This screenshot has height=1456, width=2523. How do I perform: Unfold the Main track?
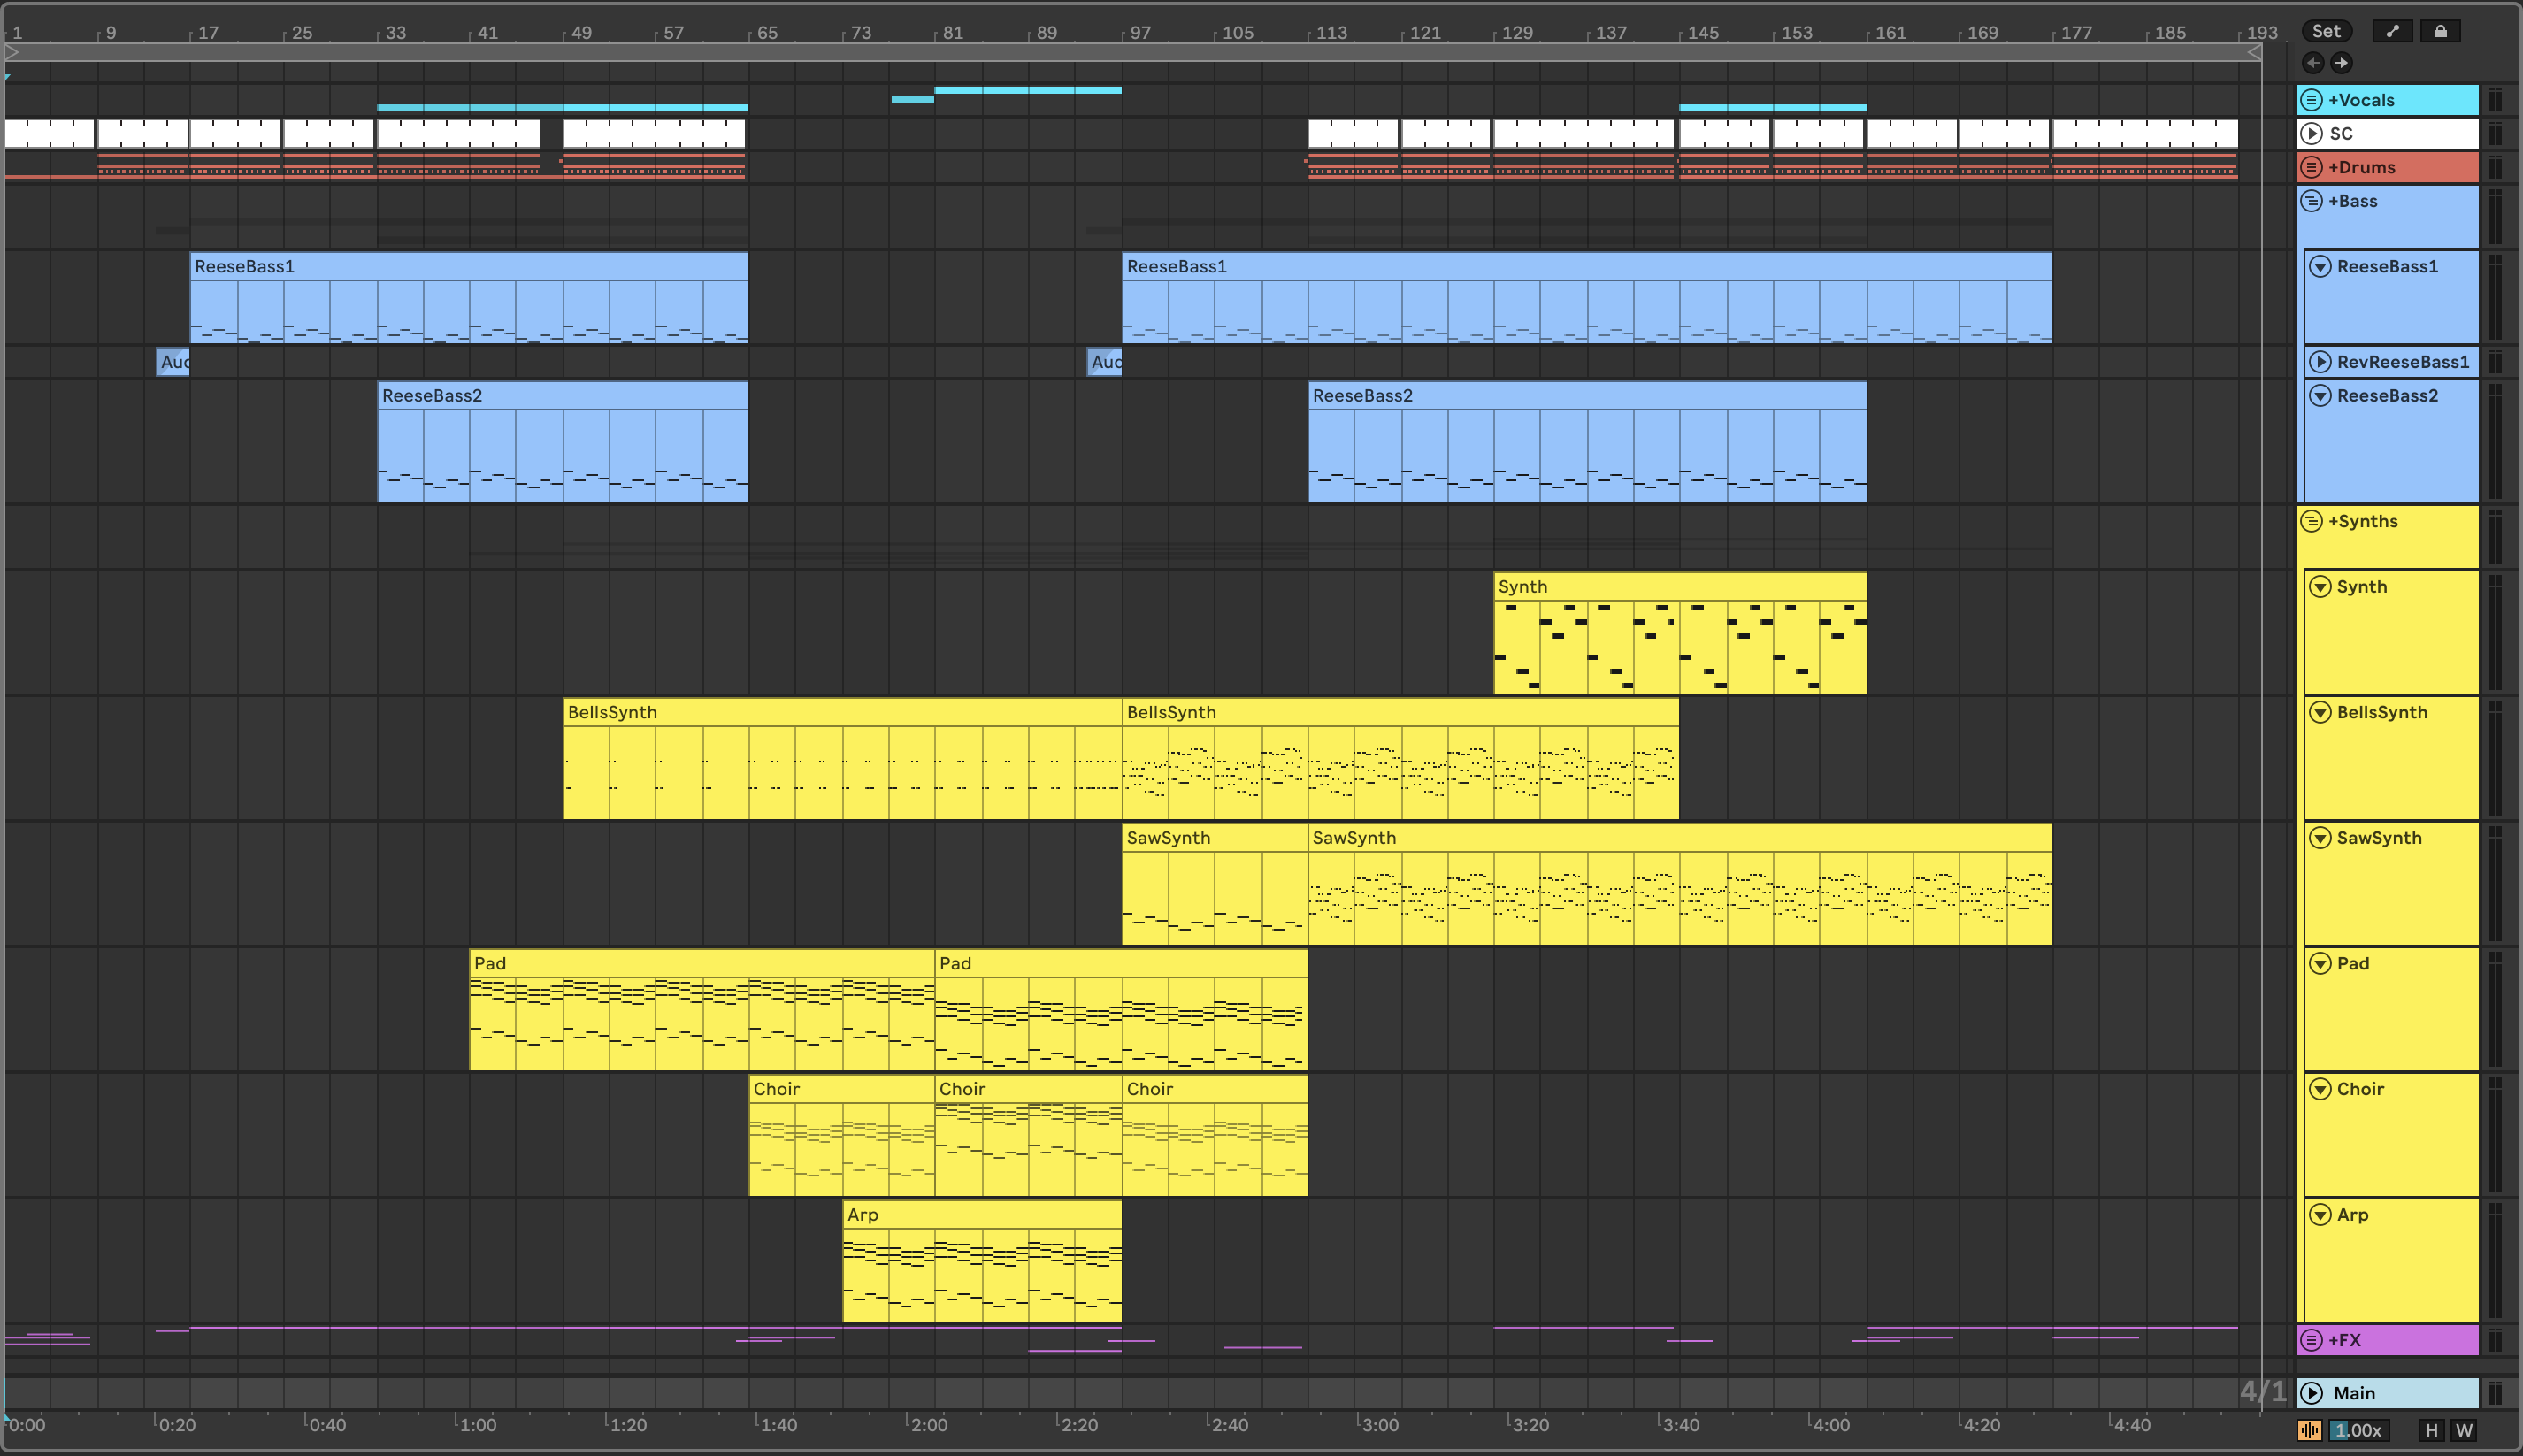click(x=2311, y=1393)
